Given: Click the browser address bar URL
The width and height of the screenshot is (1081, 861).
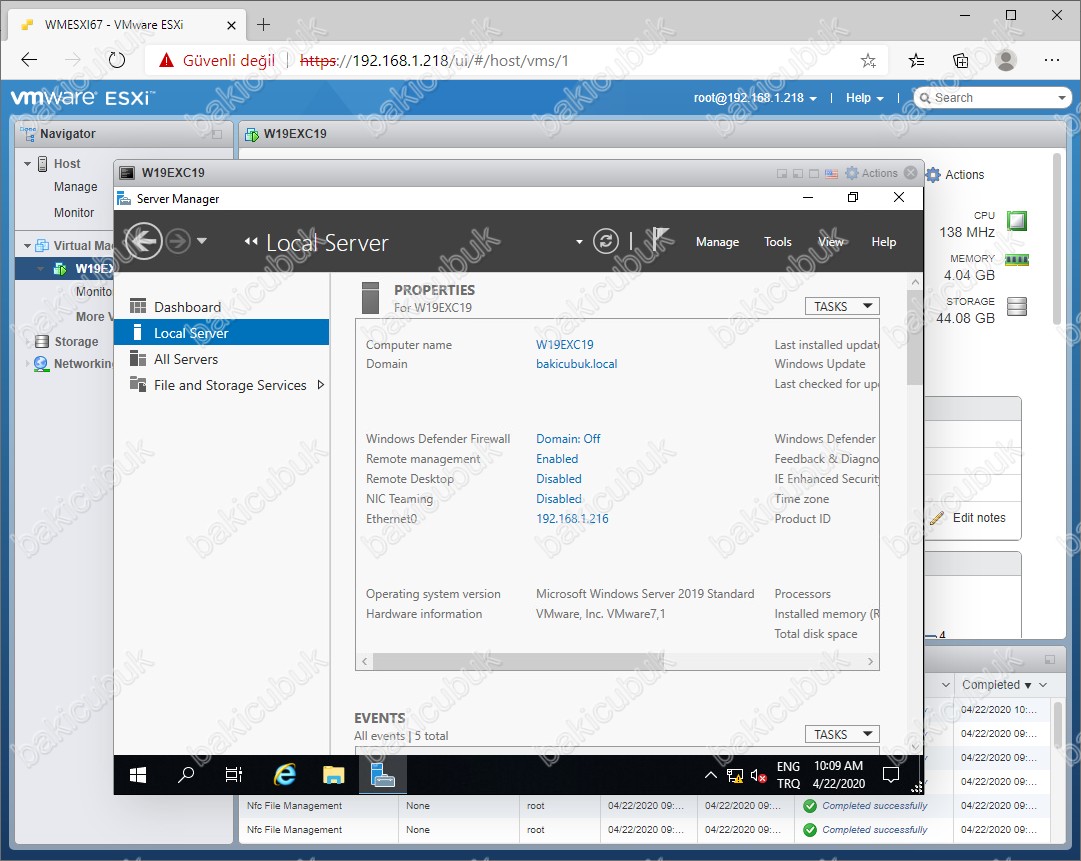Looking at the screenshot, I should pos(434,61).
